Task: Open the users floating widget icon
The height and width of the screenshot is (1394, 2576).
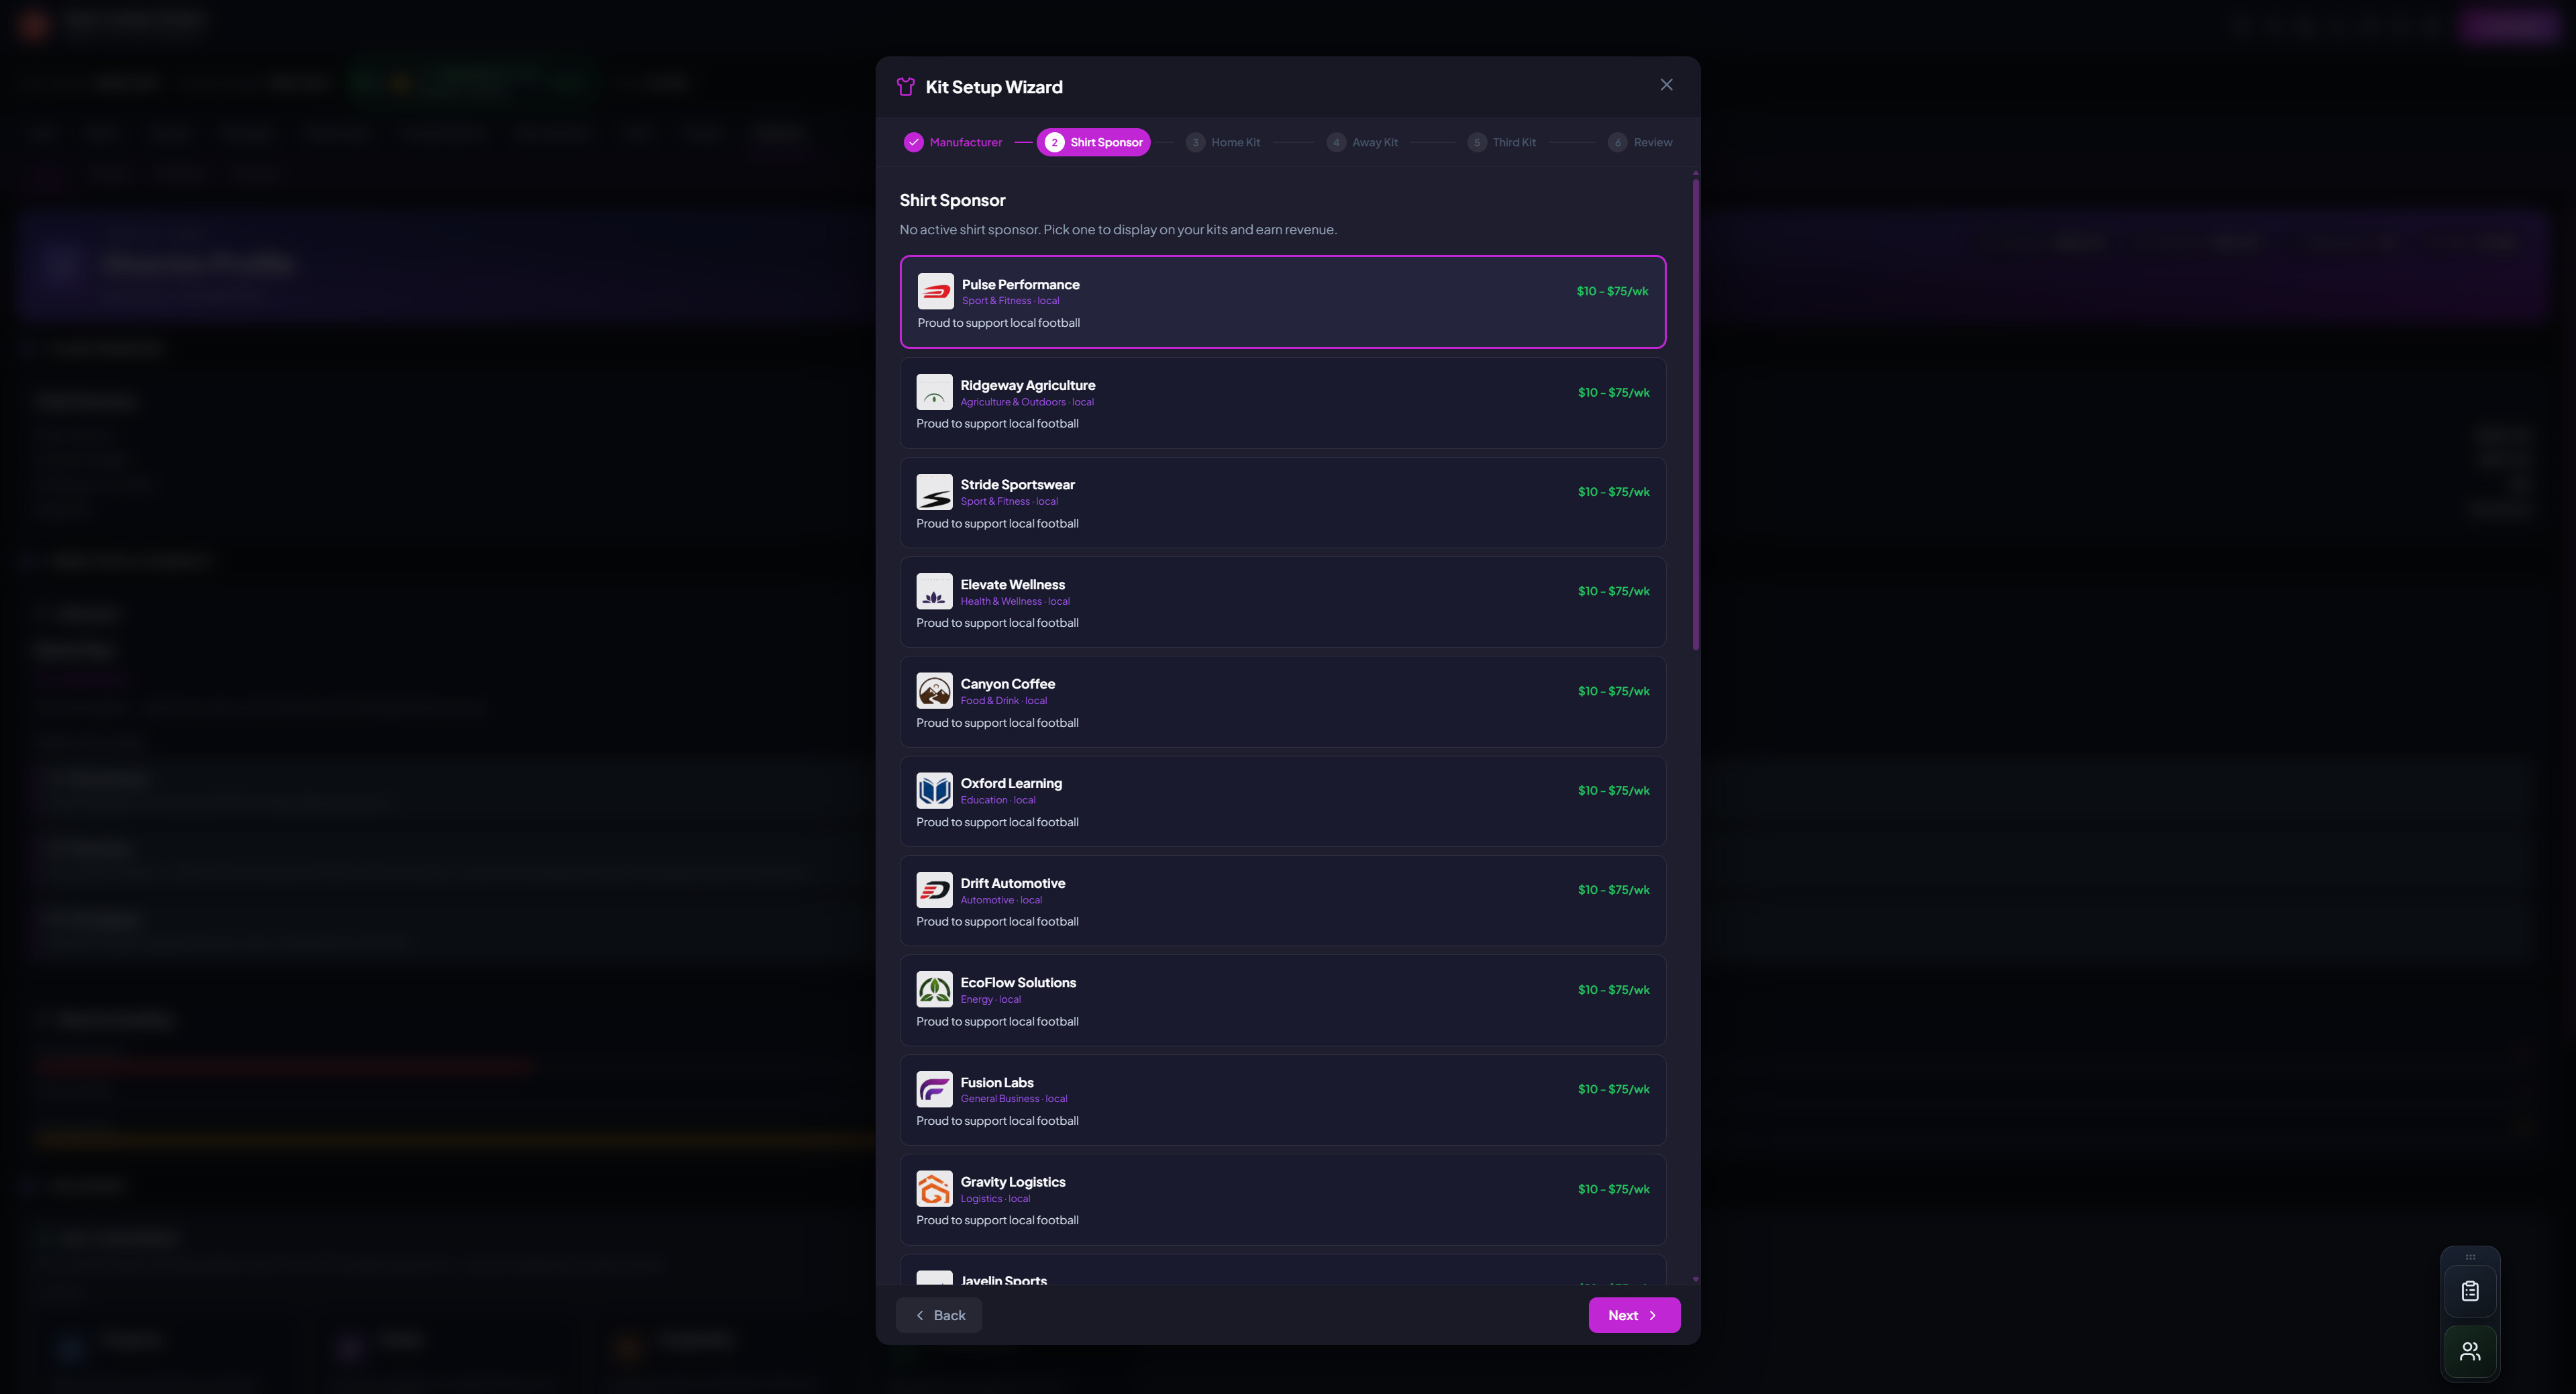Action: pos(2469,1351)
